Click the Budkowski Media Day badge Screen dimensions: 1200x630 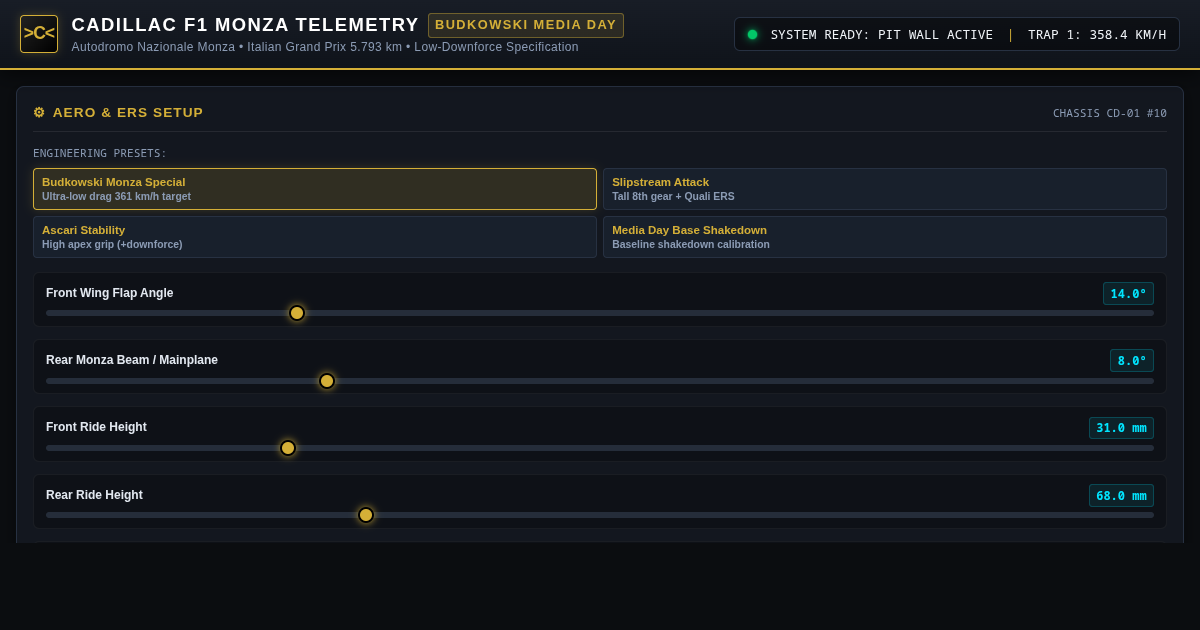pos(526,25)
